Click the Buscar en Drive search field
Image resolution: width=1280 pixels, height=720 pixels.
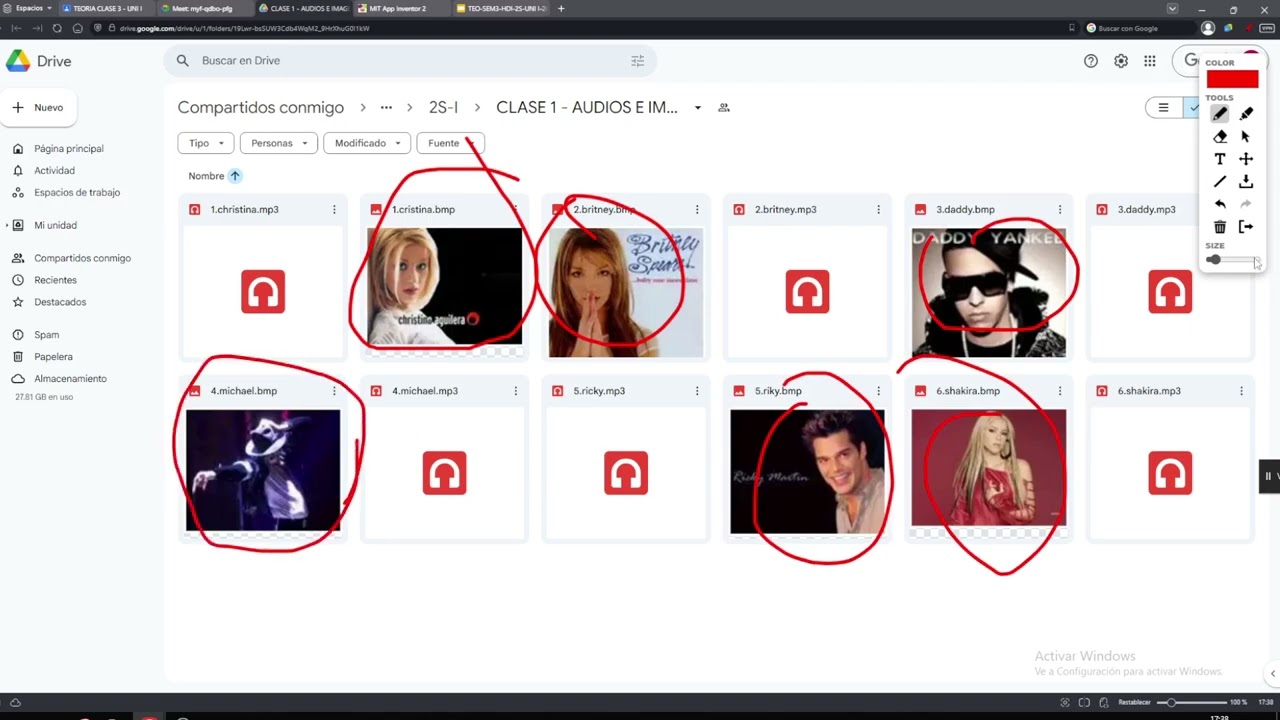[410, 61]
